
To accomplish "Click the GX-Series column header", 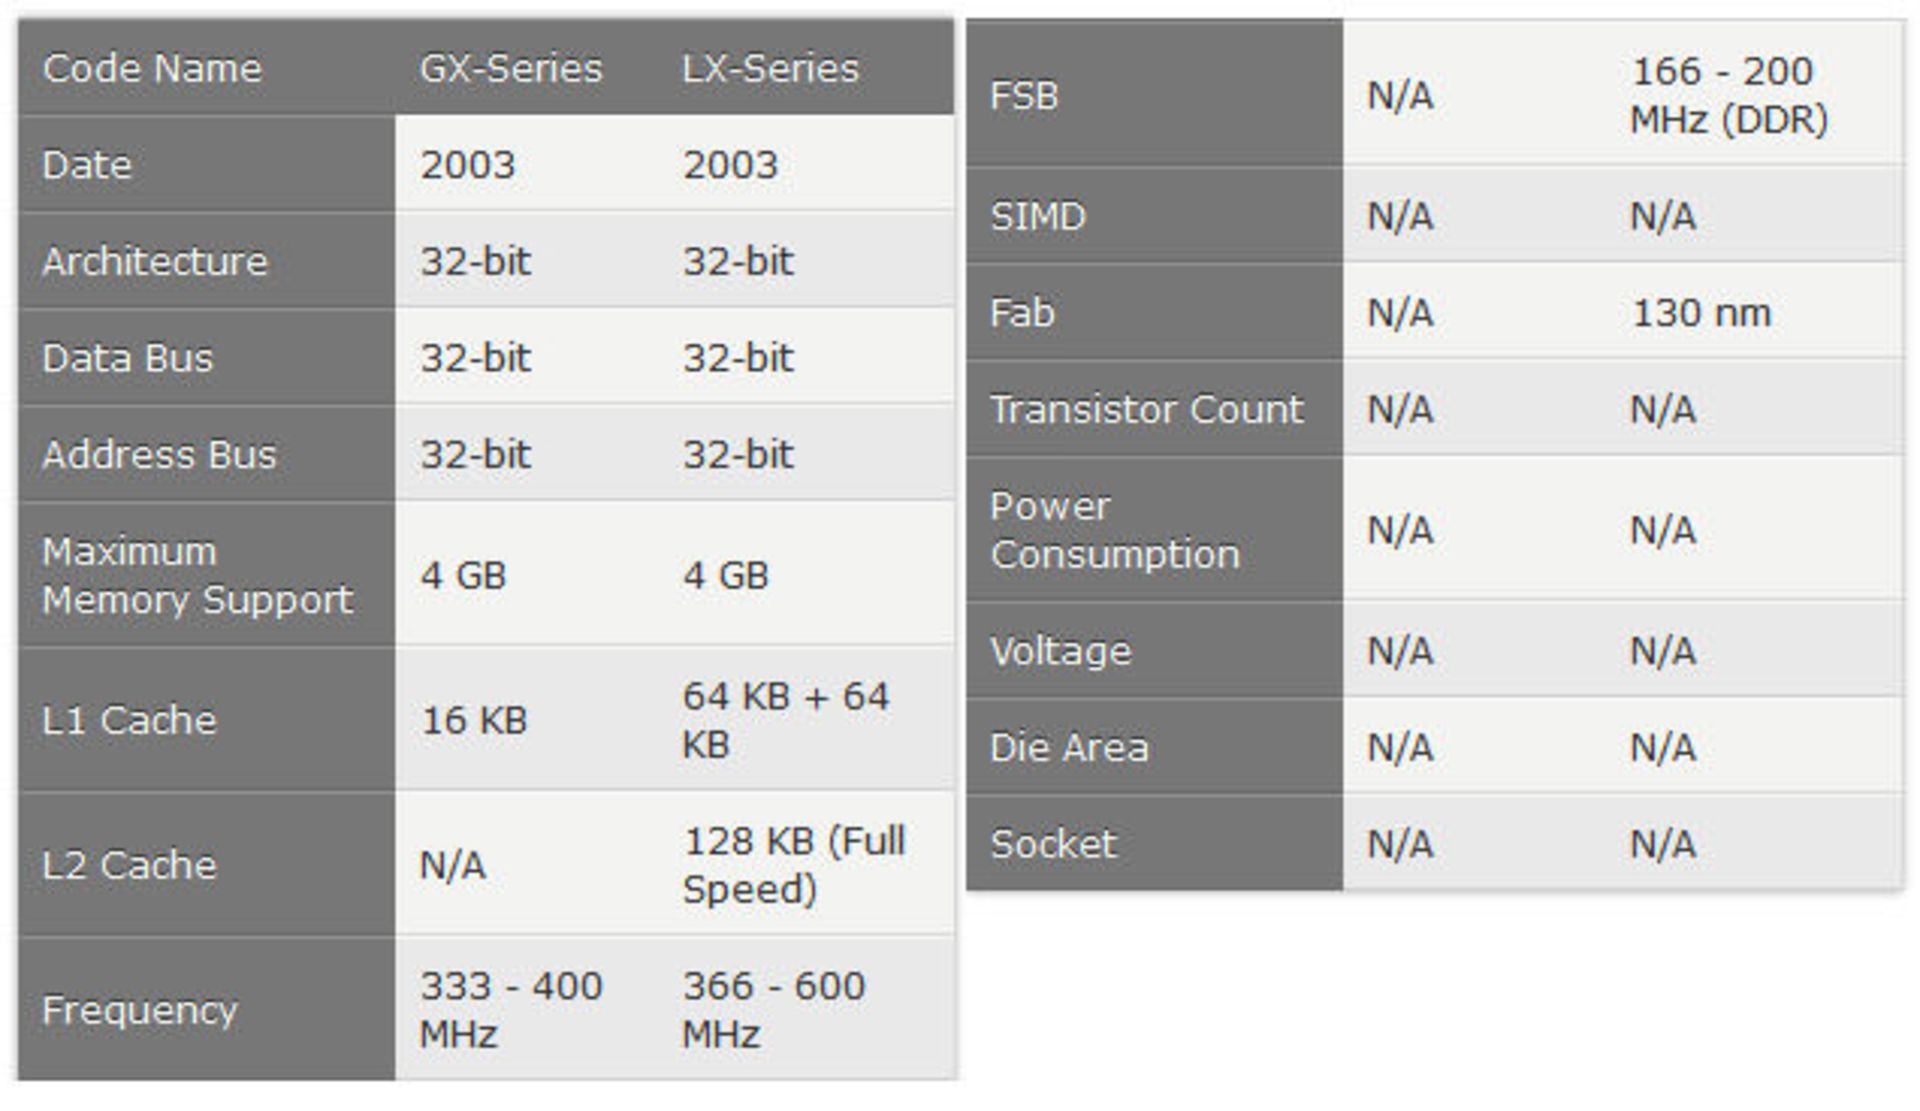I will pyautogui.click(x=511, y=69).
